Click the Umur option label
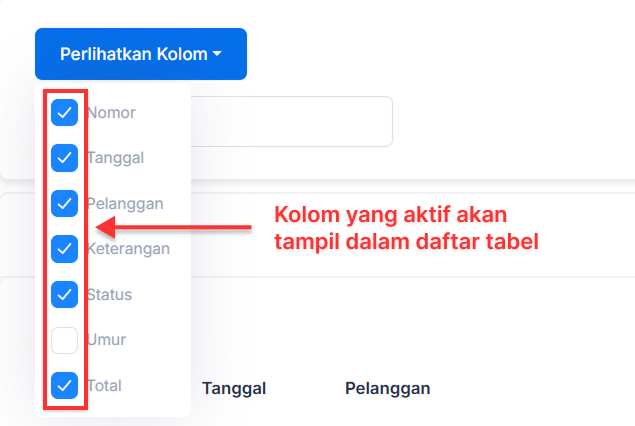 pos(107,340)
